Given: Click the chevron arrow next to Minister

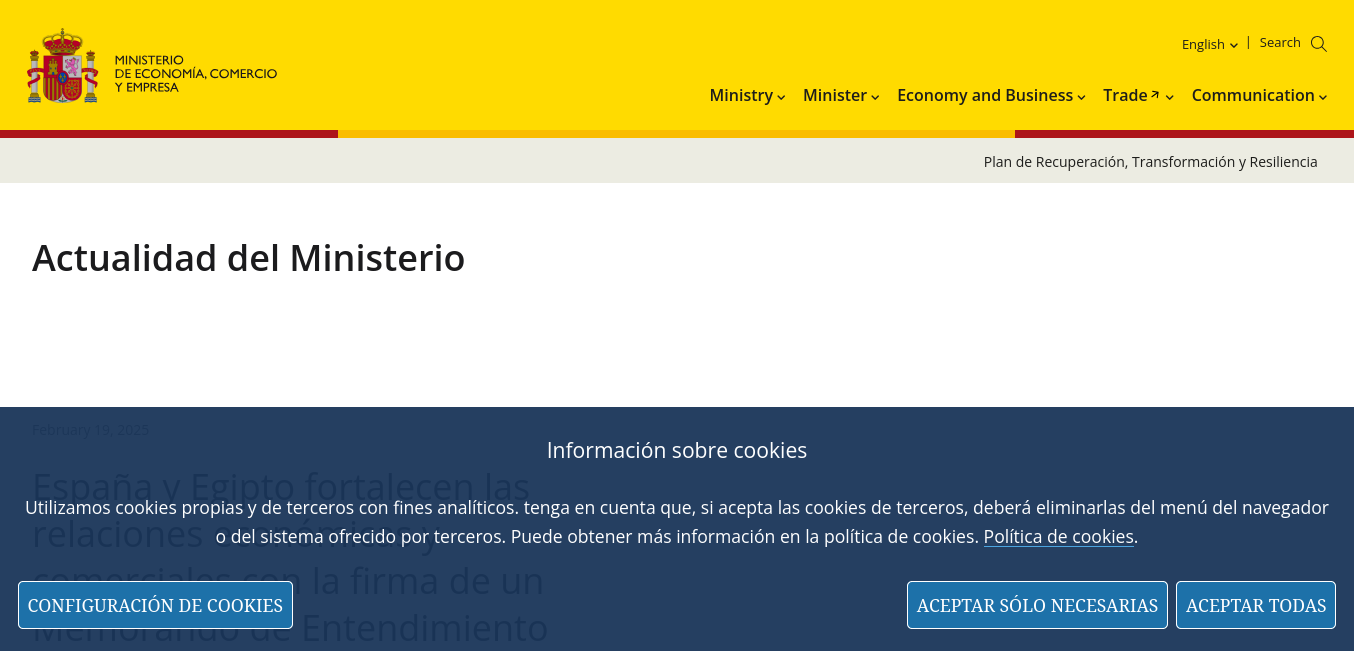Looking at the screenshot, I should click(x=875, y=97).
